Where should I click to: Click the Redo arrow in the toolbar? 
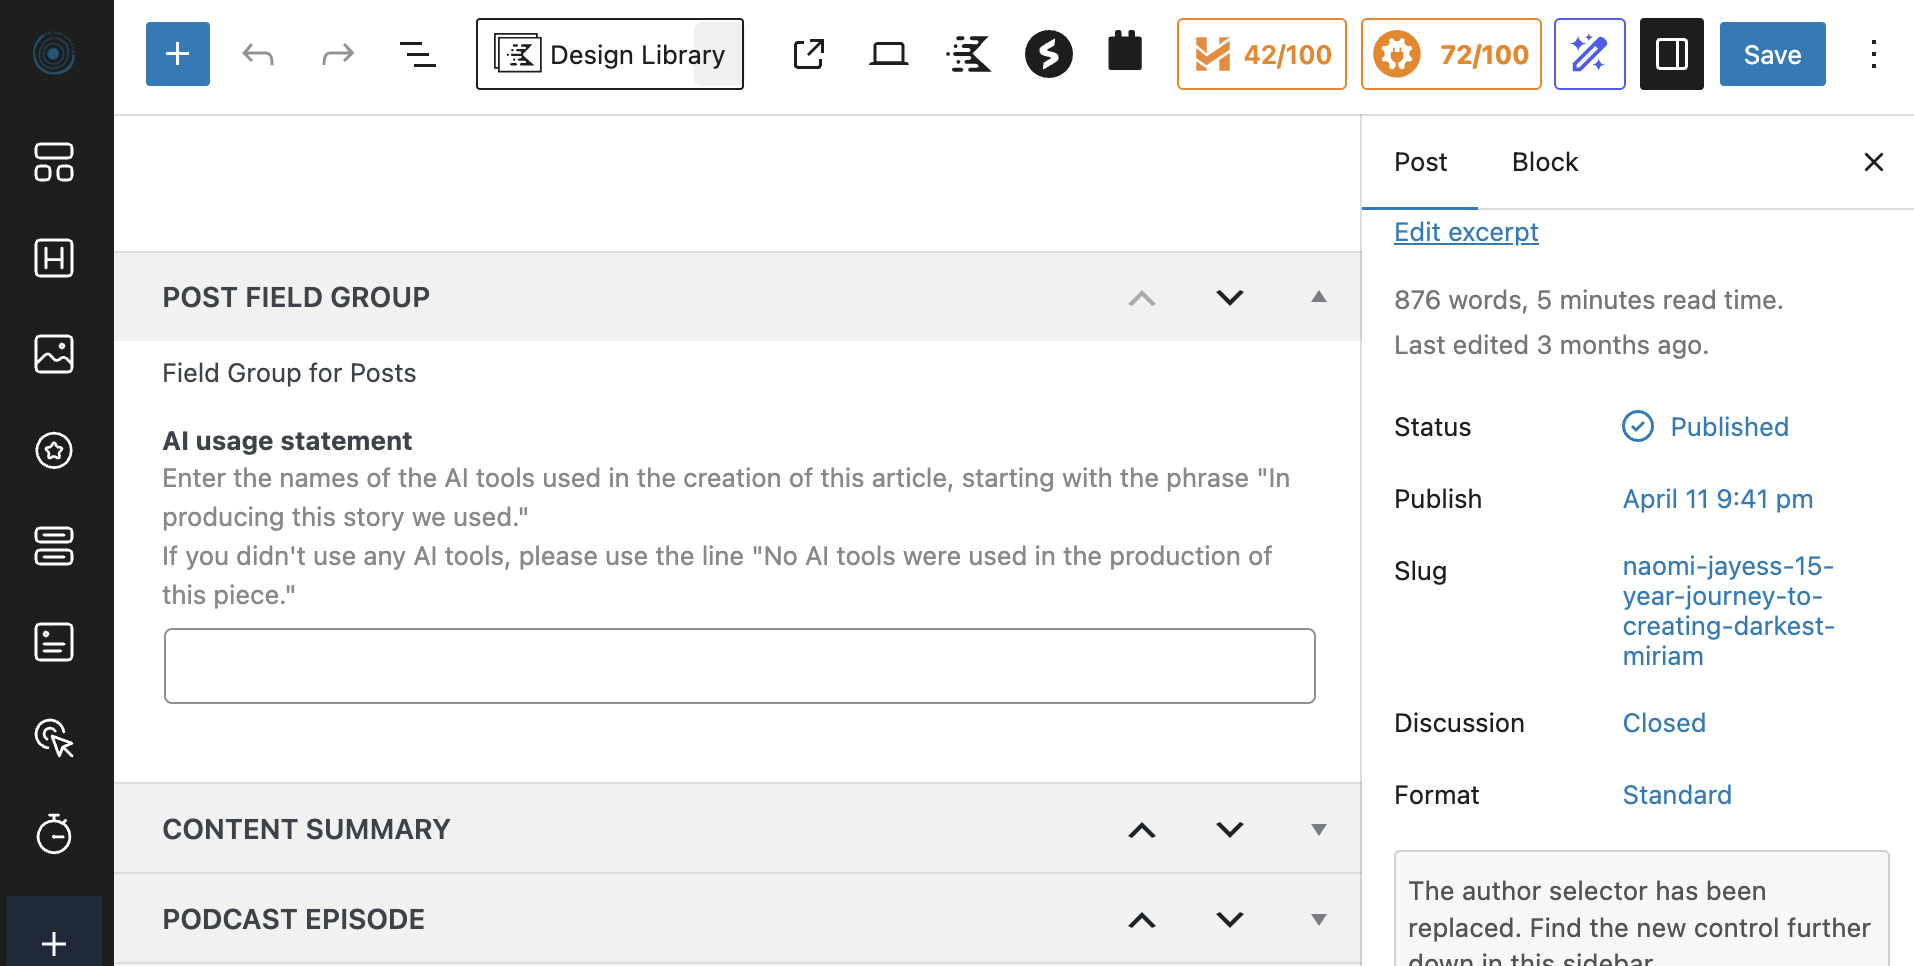(x=337, y=54)
